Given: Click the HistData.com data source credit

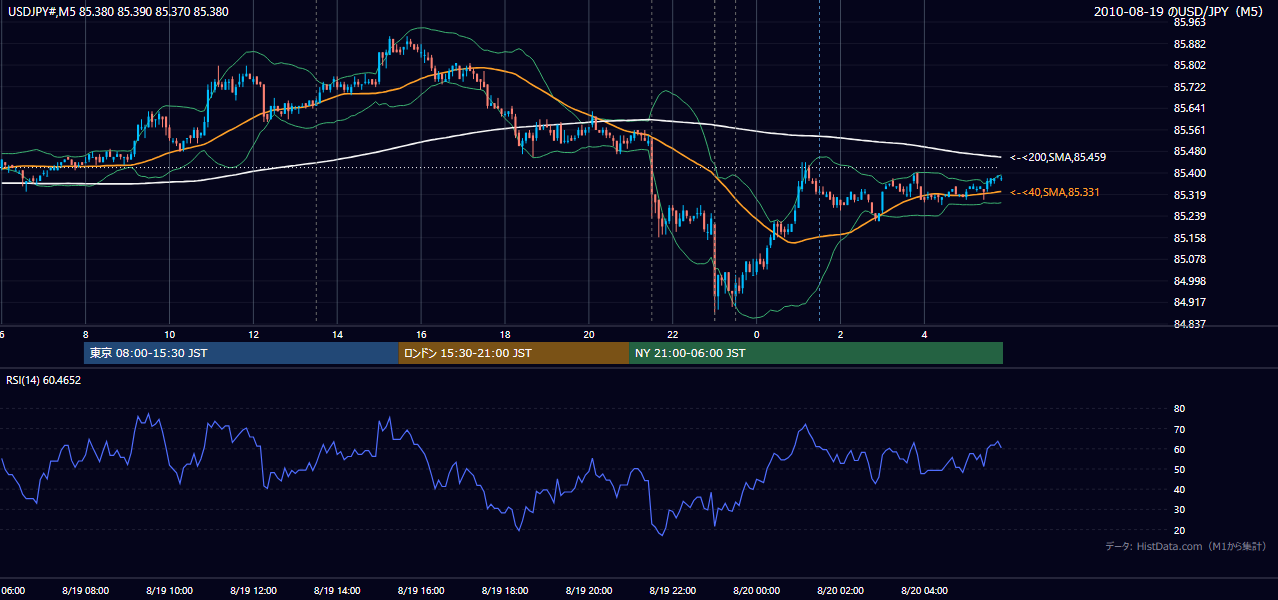Looking at the screenshot, I should [1185, 546].
